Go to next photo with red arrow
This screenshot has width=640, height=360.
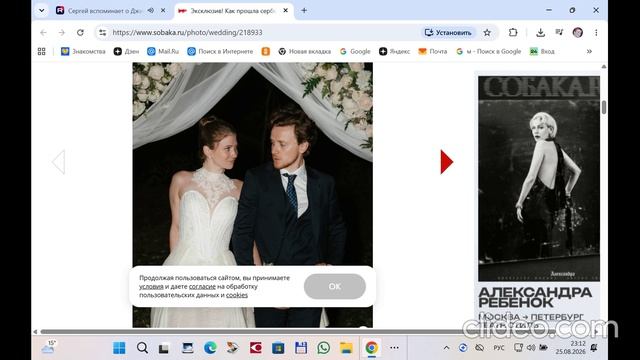point(447,162)
